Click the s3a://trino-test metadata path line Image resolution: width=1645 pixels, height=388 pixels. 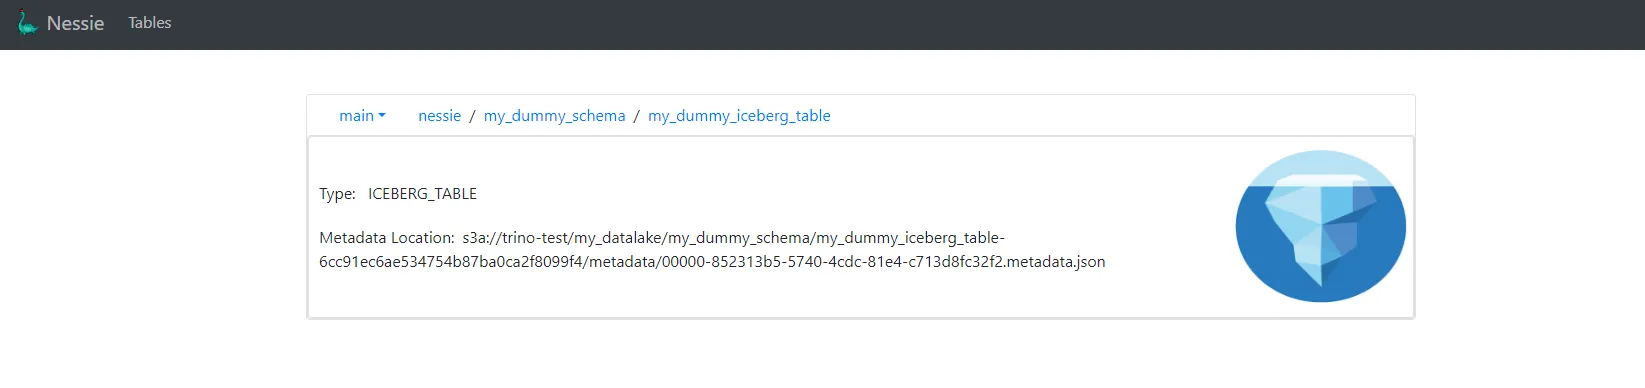pyautogui.click(x=734, y=238)
